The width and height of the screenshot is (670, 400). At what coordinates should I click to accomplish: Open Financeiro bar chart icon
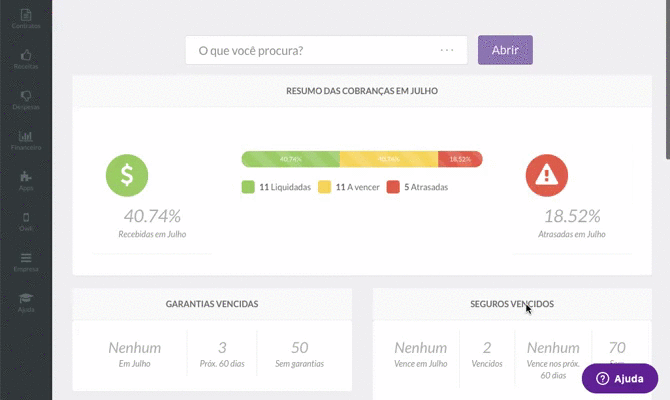tap(26, 139)
